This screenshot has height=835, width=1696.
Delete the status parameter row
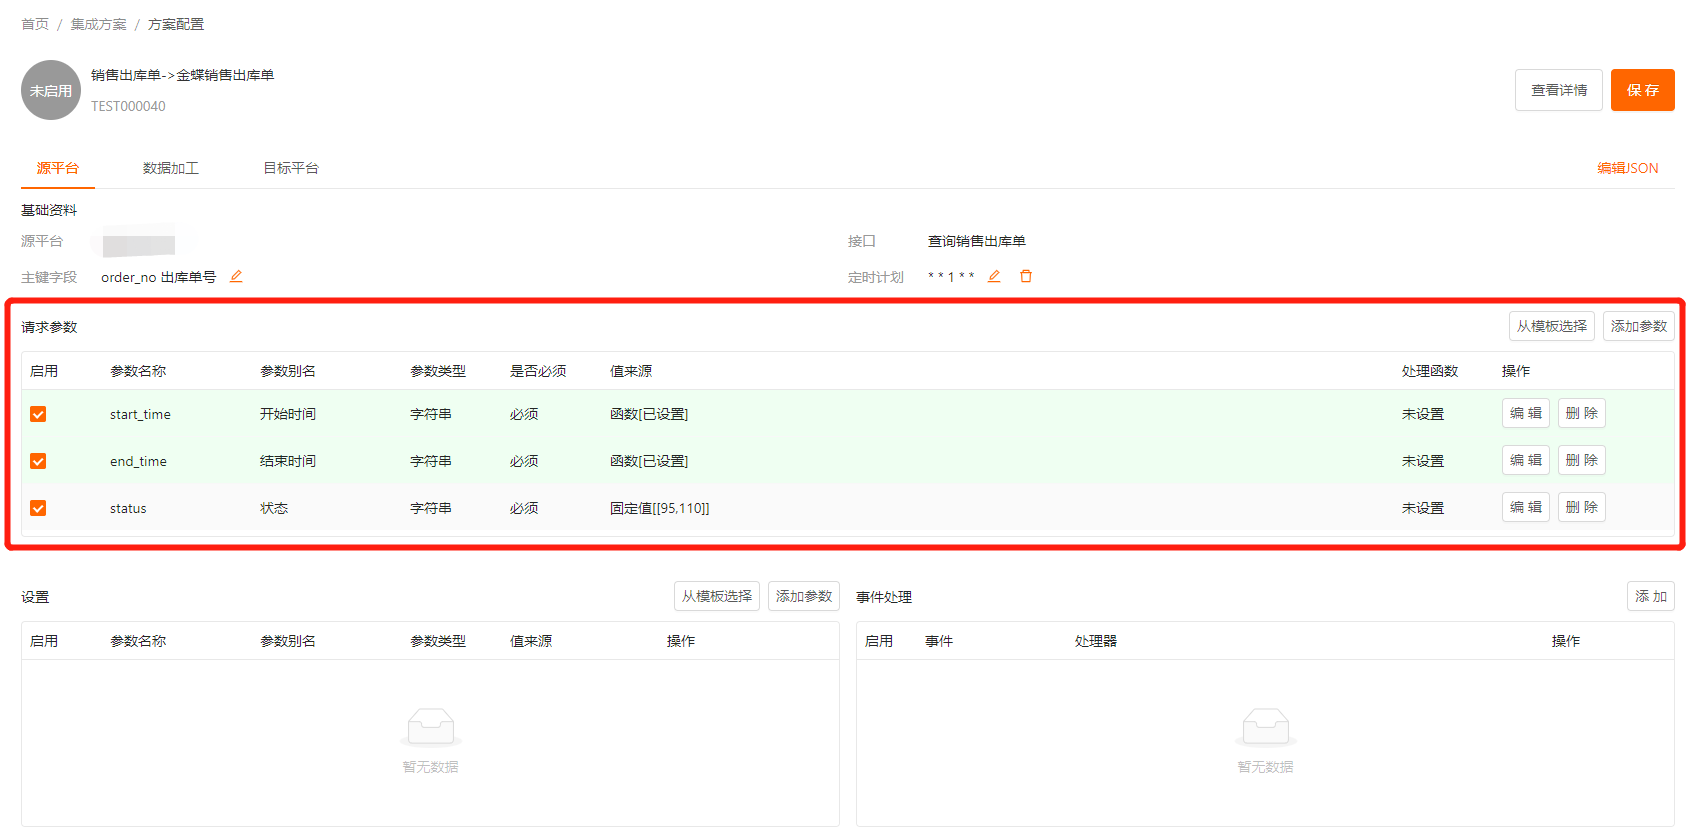click(x=1581, y=507)
